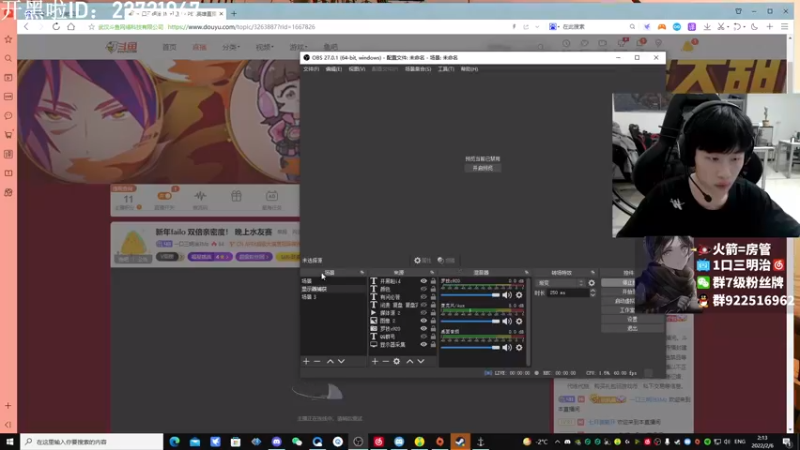Open the shopping cart icon in the browser sidebar
Viewport: 800px width, 450px height.
[8, 135]
